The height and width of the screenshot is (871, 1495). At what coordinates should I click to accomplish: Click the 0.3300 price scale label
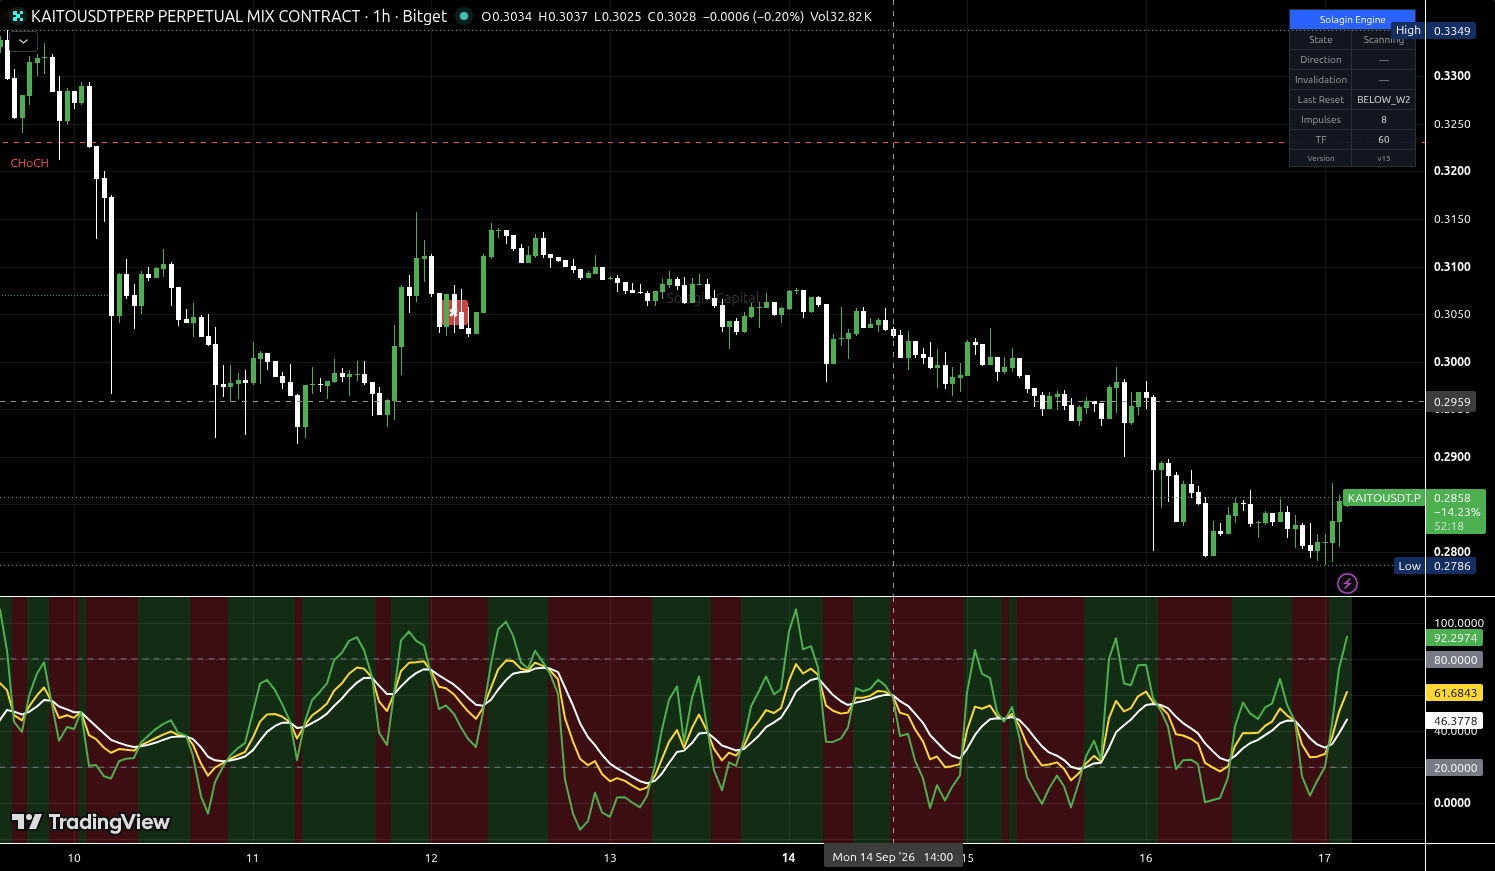coord(1452,76)
